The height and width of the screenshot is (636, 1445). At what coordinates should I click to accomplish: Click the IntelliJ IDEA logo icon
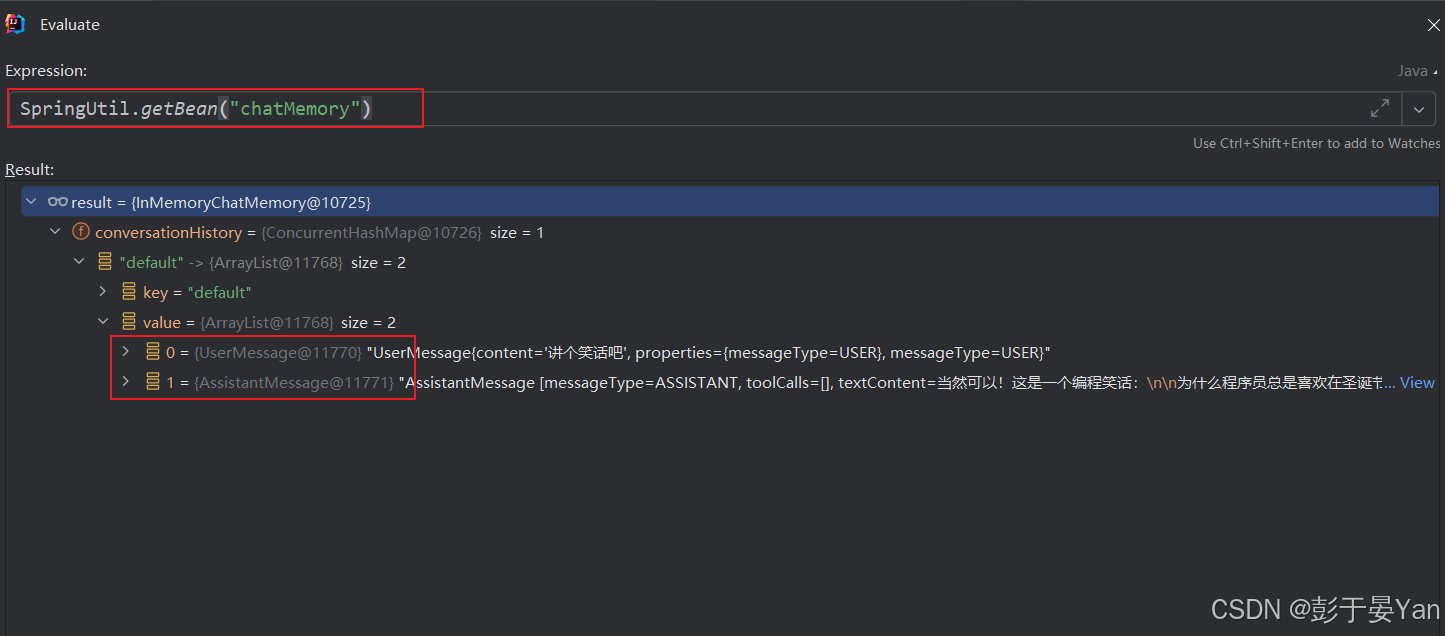point(16,24)
